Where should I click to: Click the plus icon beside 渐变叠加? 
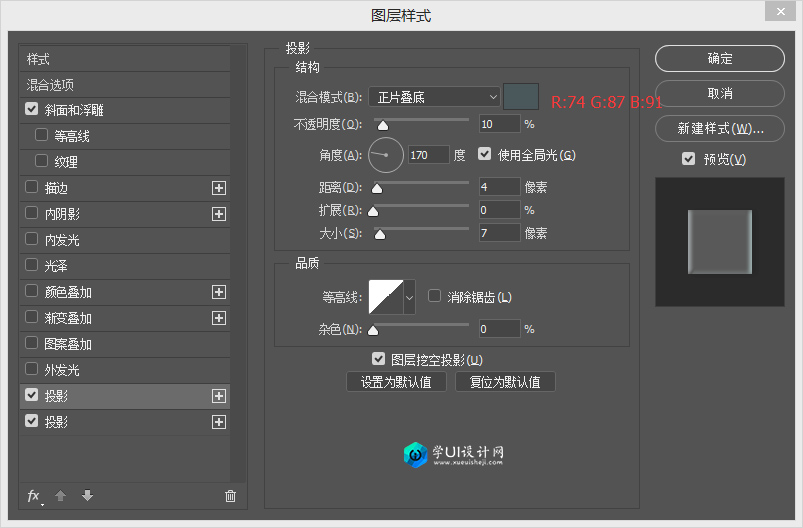pos(219,318)
